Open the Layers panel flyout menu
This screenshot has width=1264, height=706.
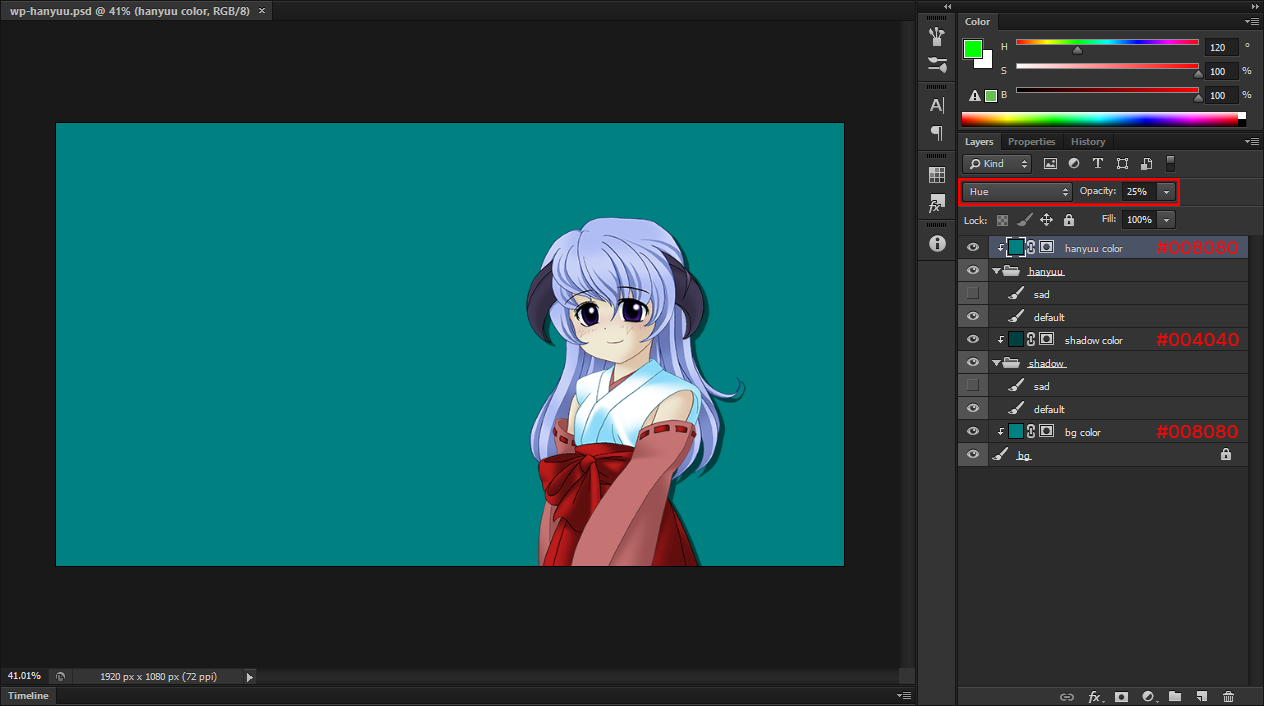coord(1252,142)
